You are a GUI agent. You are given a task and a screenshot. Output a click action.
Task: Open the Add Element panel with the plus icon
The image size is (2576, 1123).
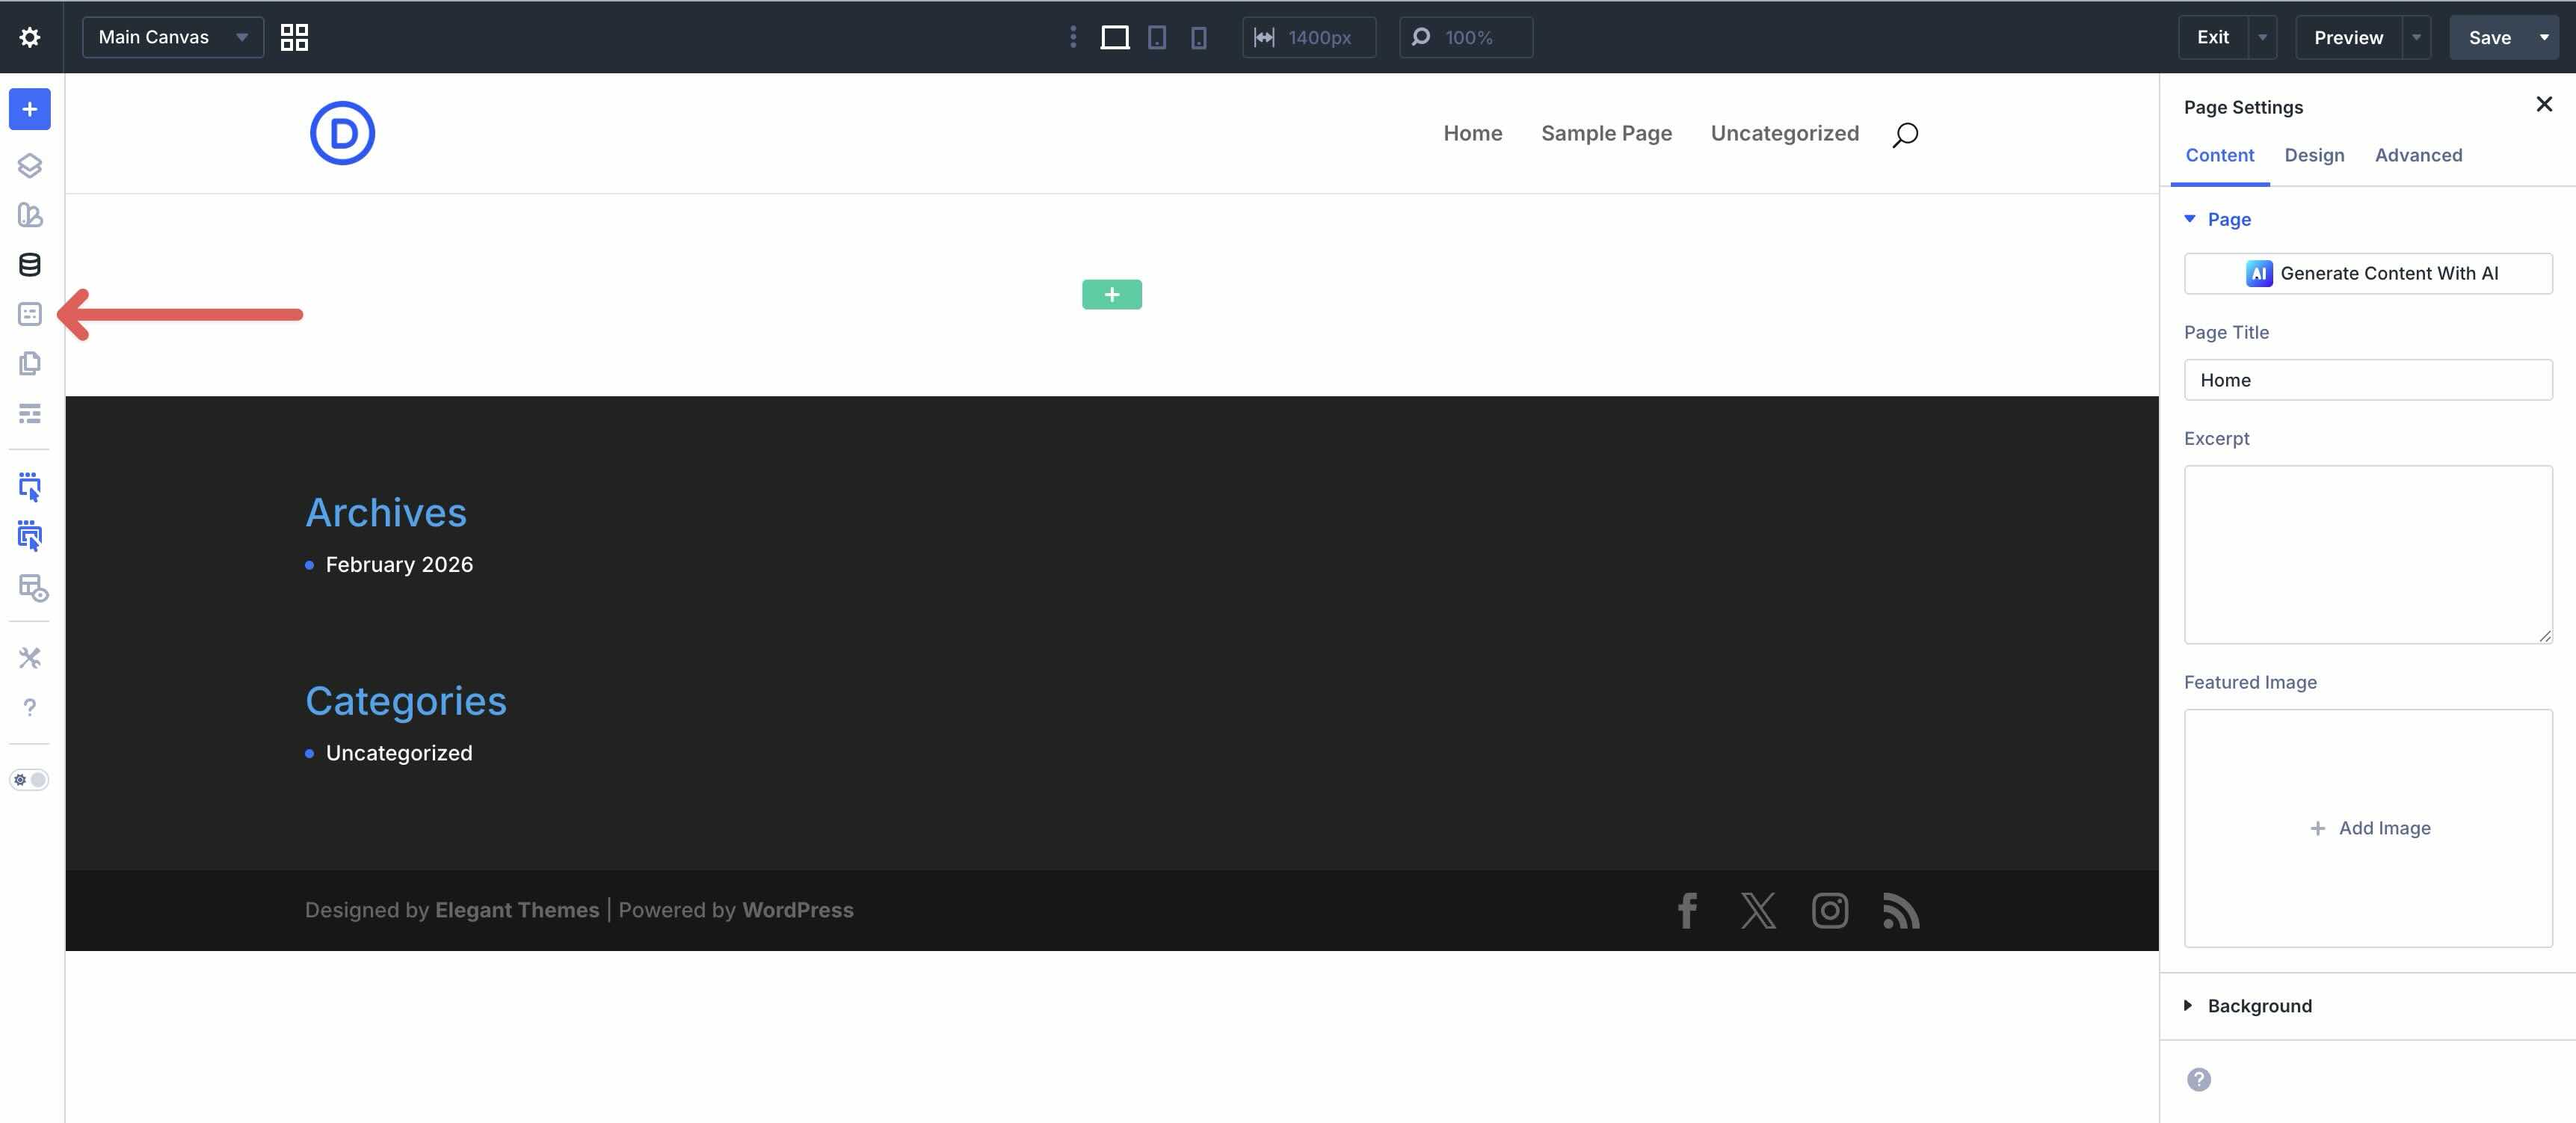(x=29, y=109)
